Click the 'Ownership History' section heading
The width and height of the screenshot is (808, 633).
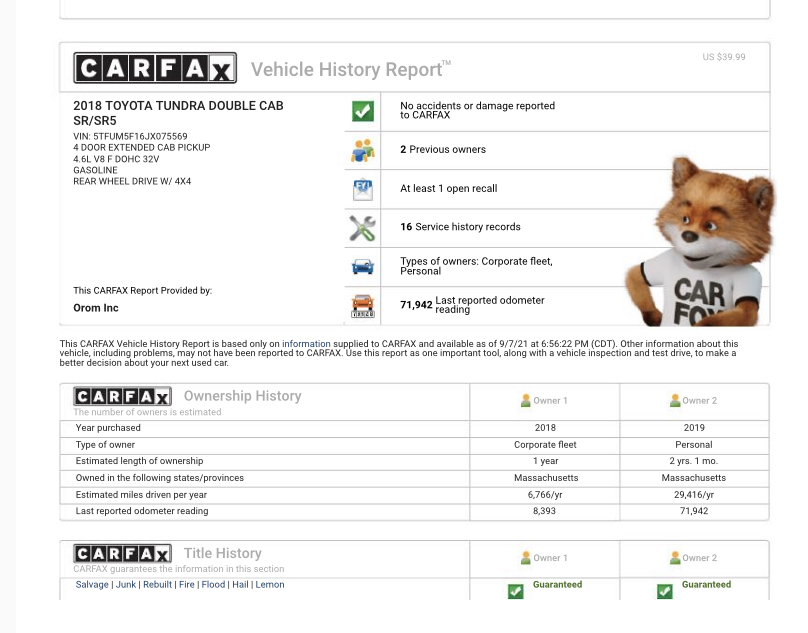coord(243,396)
